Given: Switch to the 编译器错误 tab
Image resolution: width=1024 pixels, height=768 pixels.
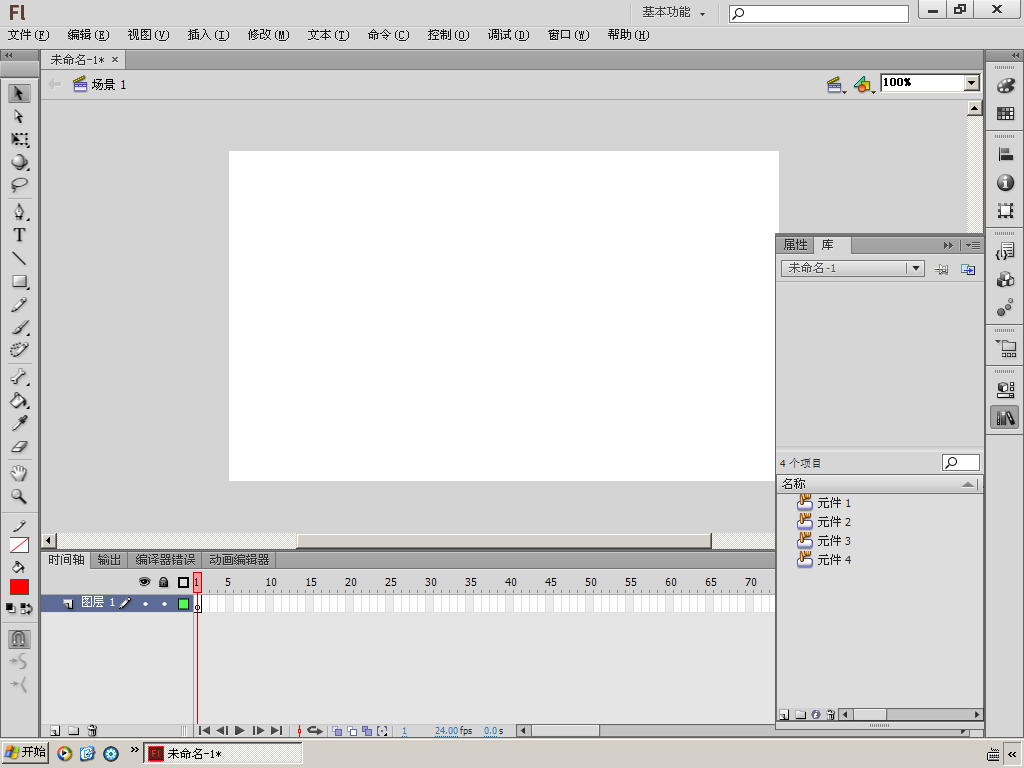Looking at the screenshot, I should click(165, 560).
